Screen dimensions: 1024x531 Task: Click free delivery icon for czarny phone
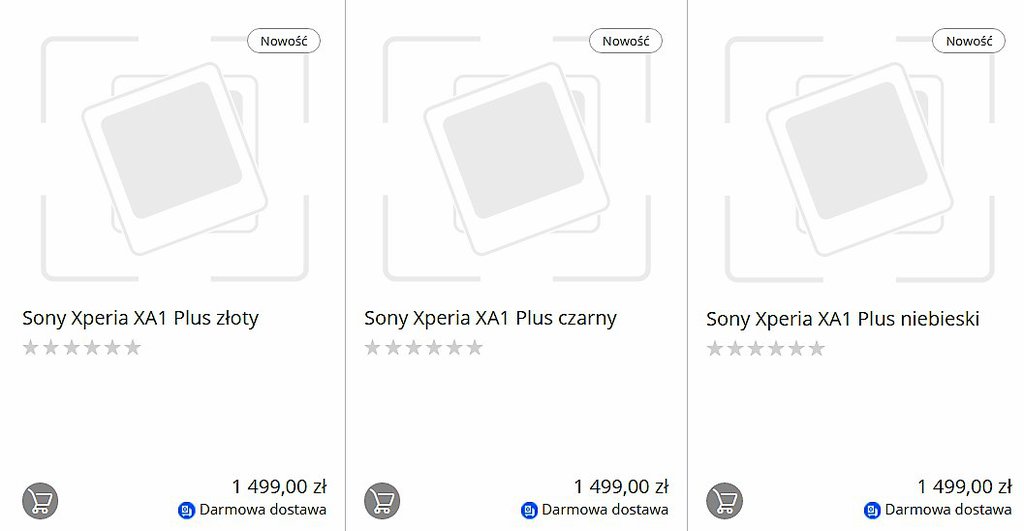529,510
